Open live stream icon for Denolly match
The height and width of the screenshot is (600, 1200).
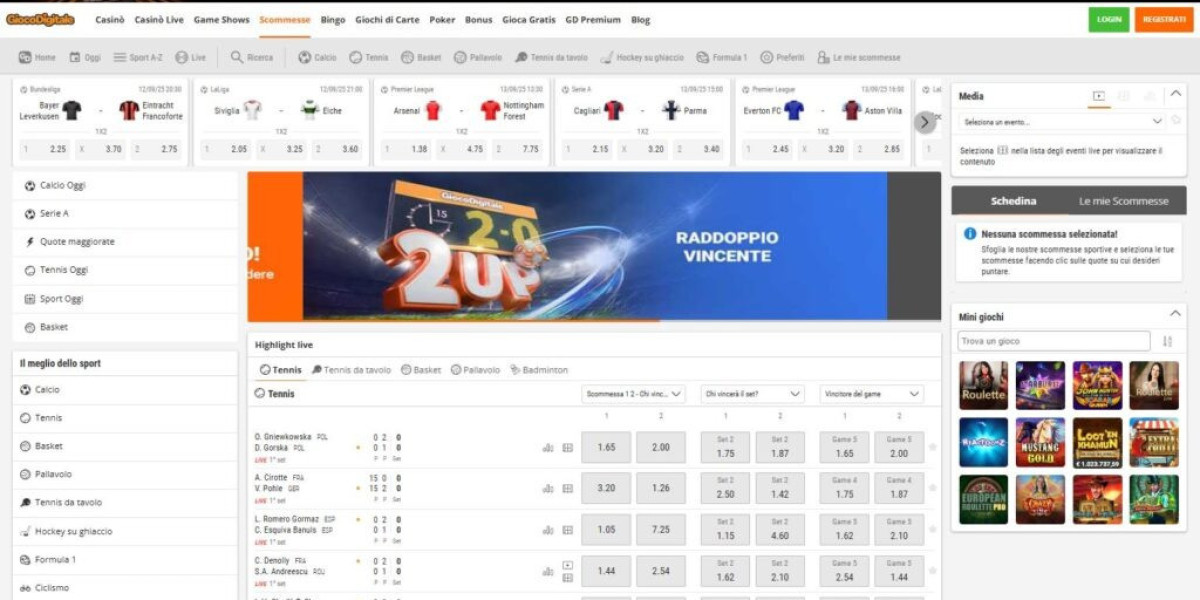click(x=567, y=565)
